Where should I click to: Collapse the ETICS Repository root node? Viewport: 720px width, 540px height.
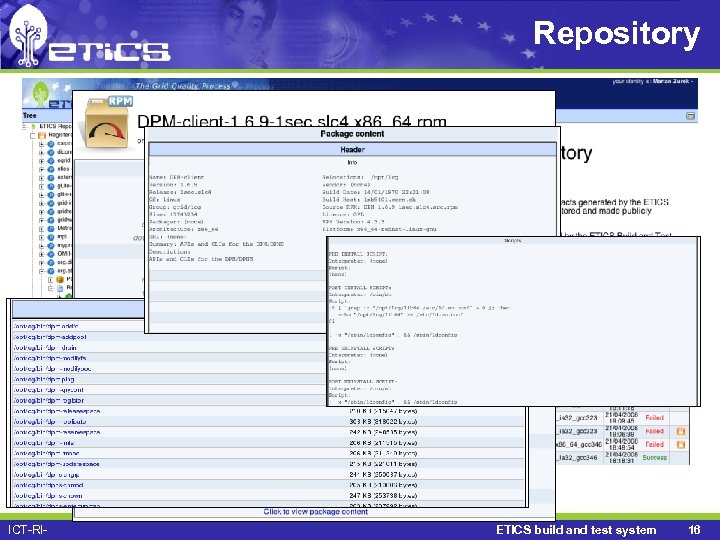pos(24,127)
